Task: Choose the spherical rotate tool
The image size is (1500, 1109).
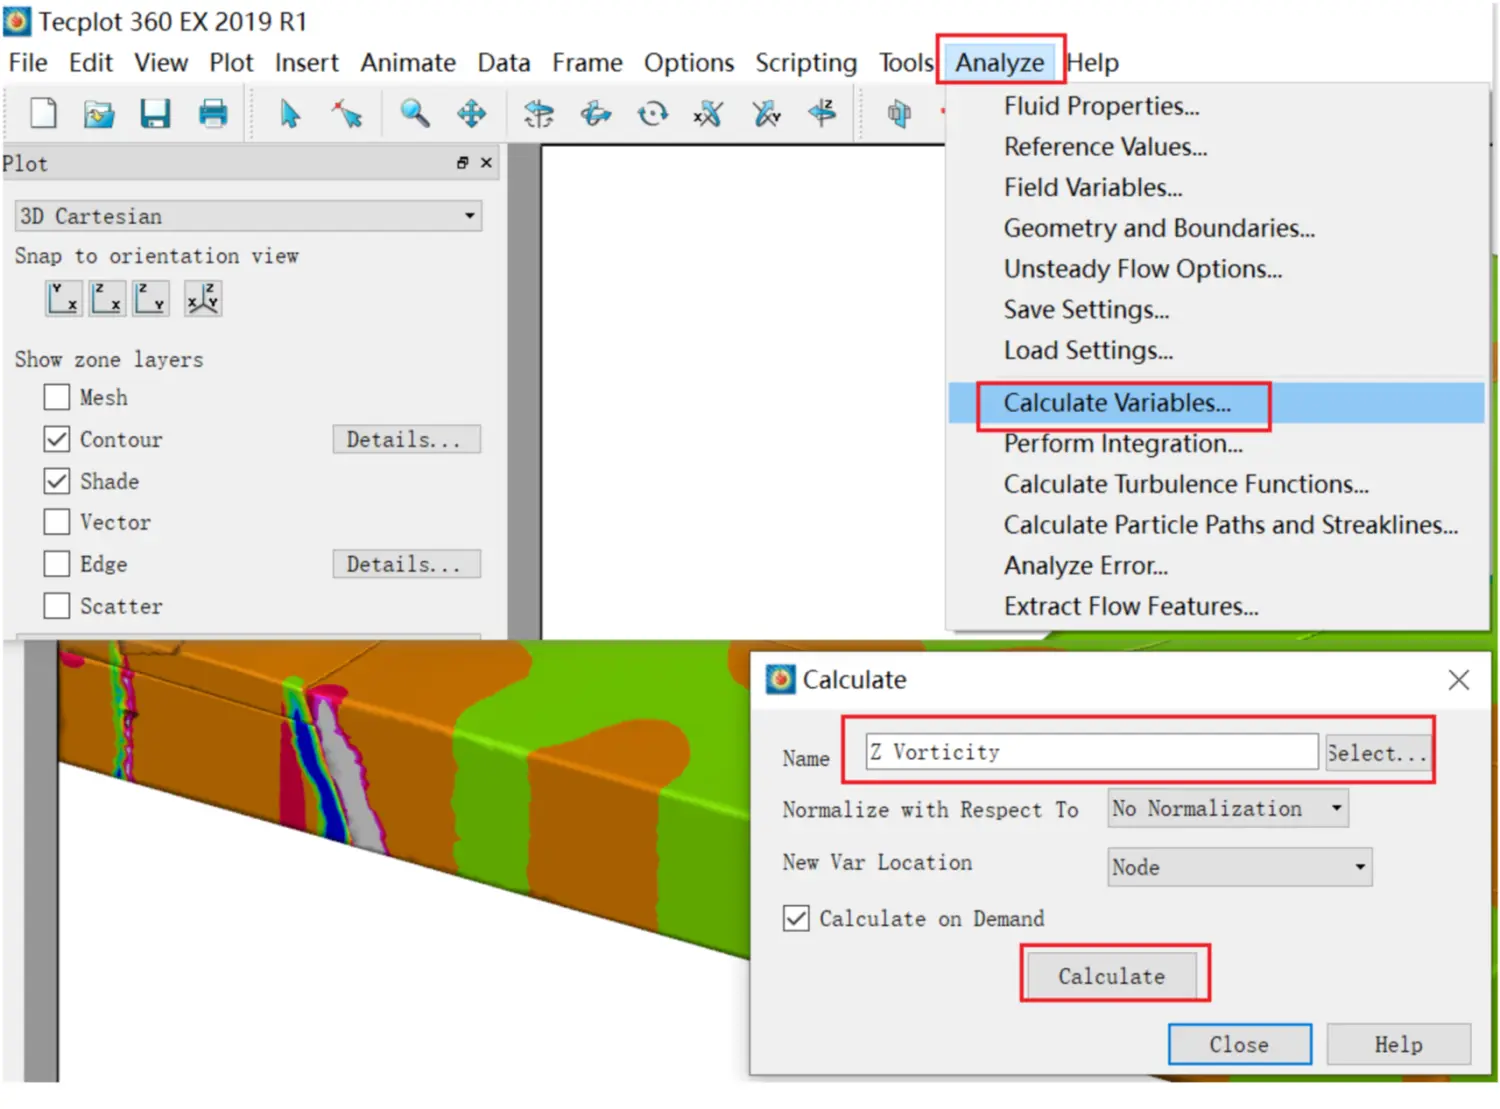Action: click(539, 113)
